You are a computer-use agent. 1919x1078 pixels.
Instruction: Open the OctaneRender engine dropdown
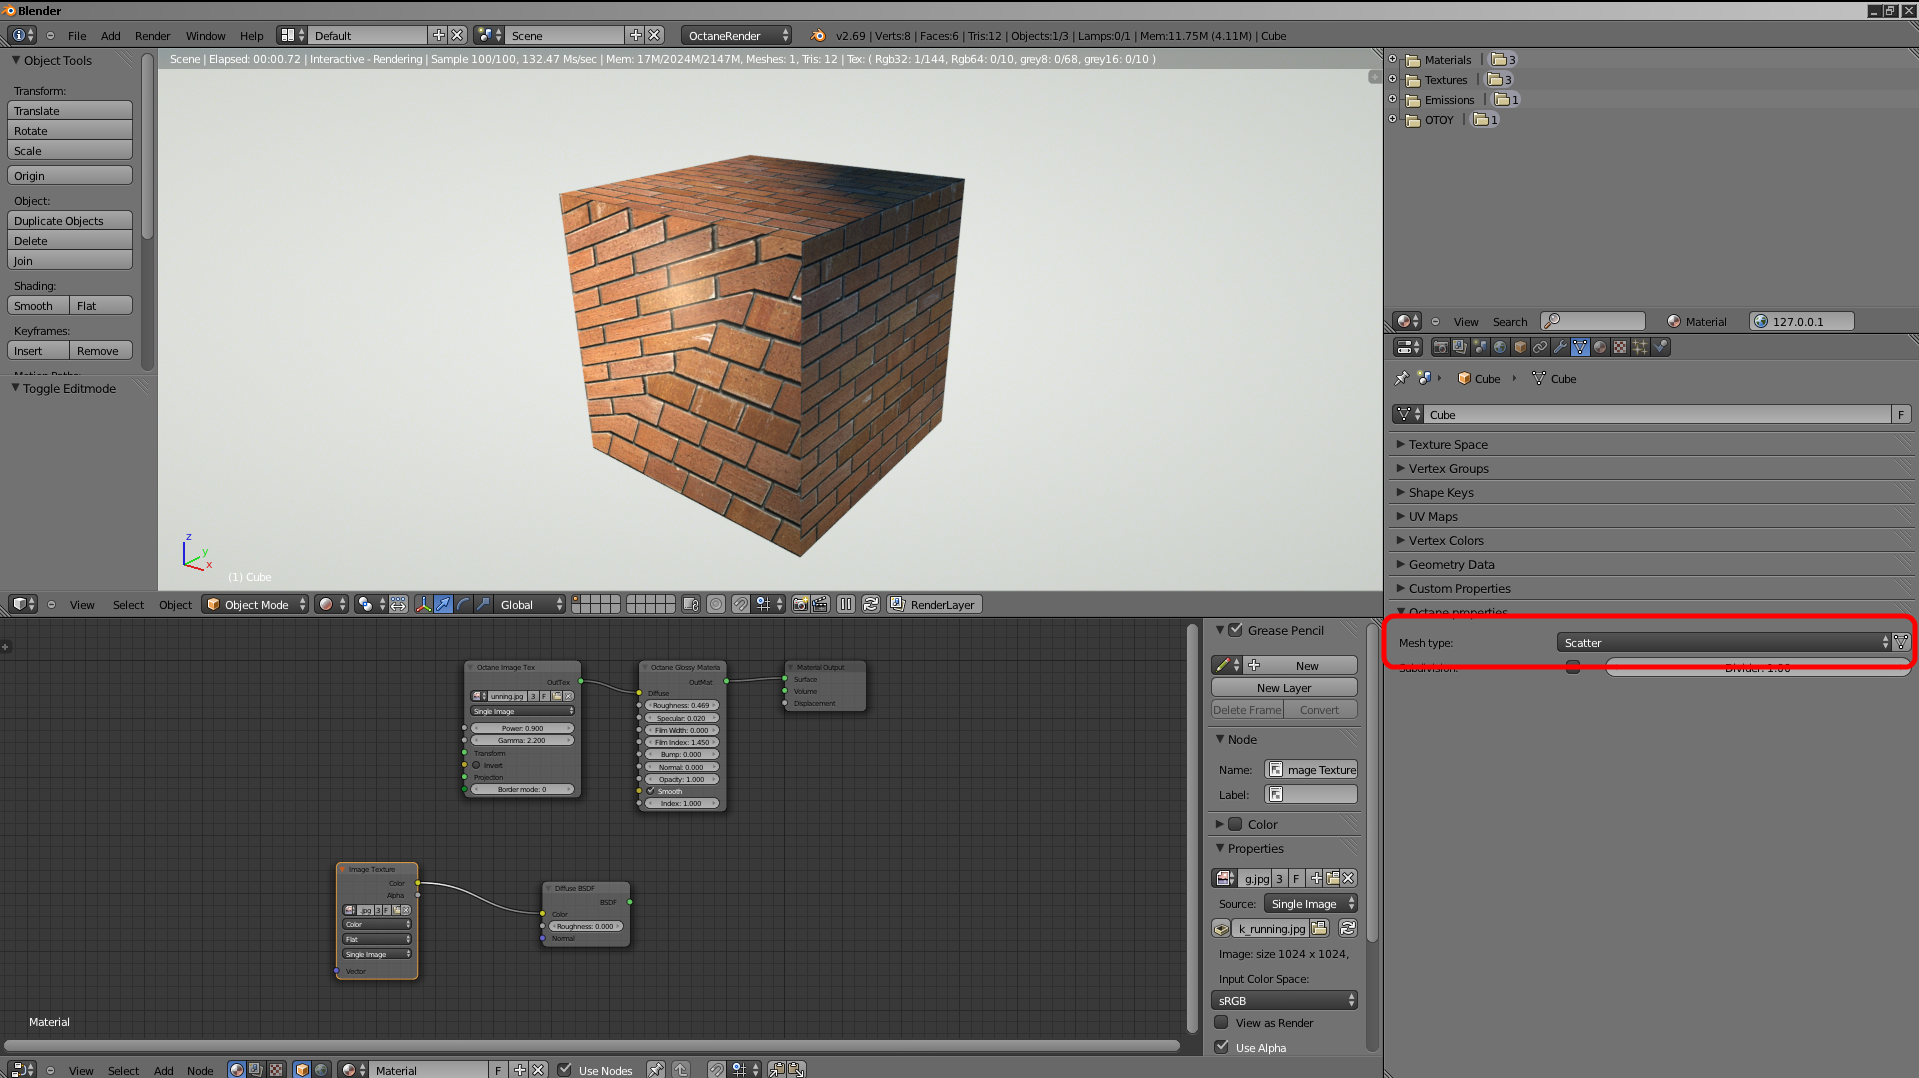[x=736, y=35]
